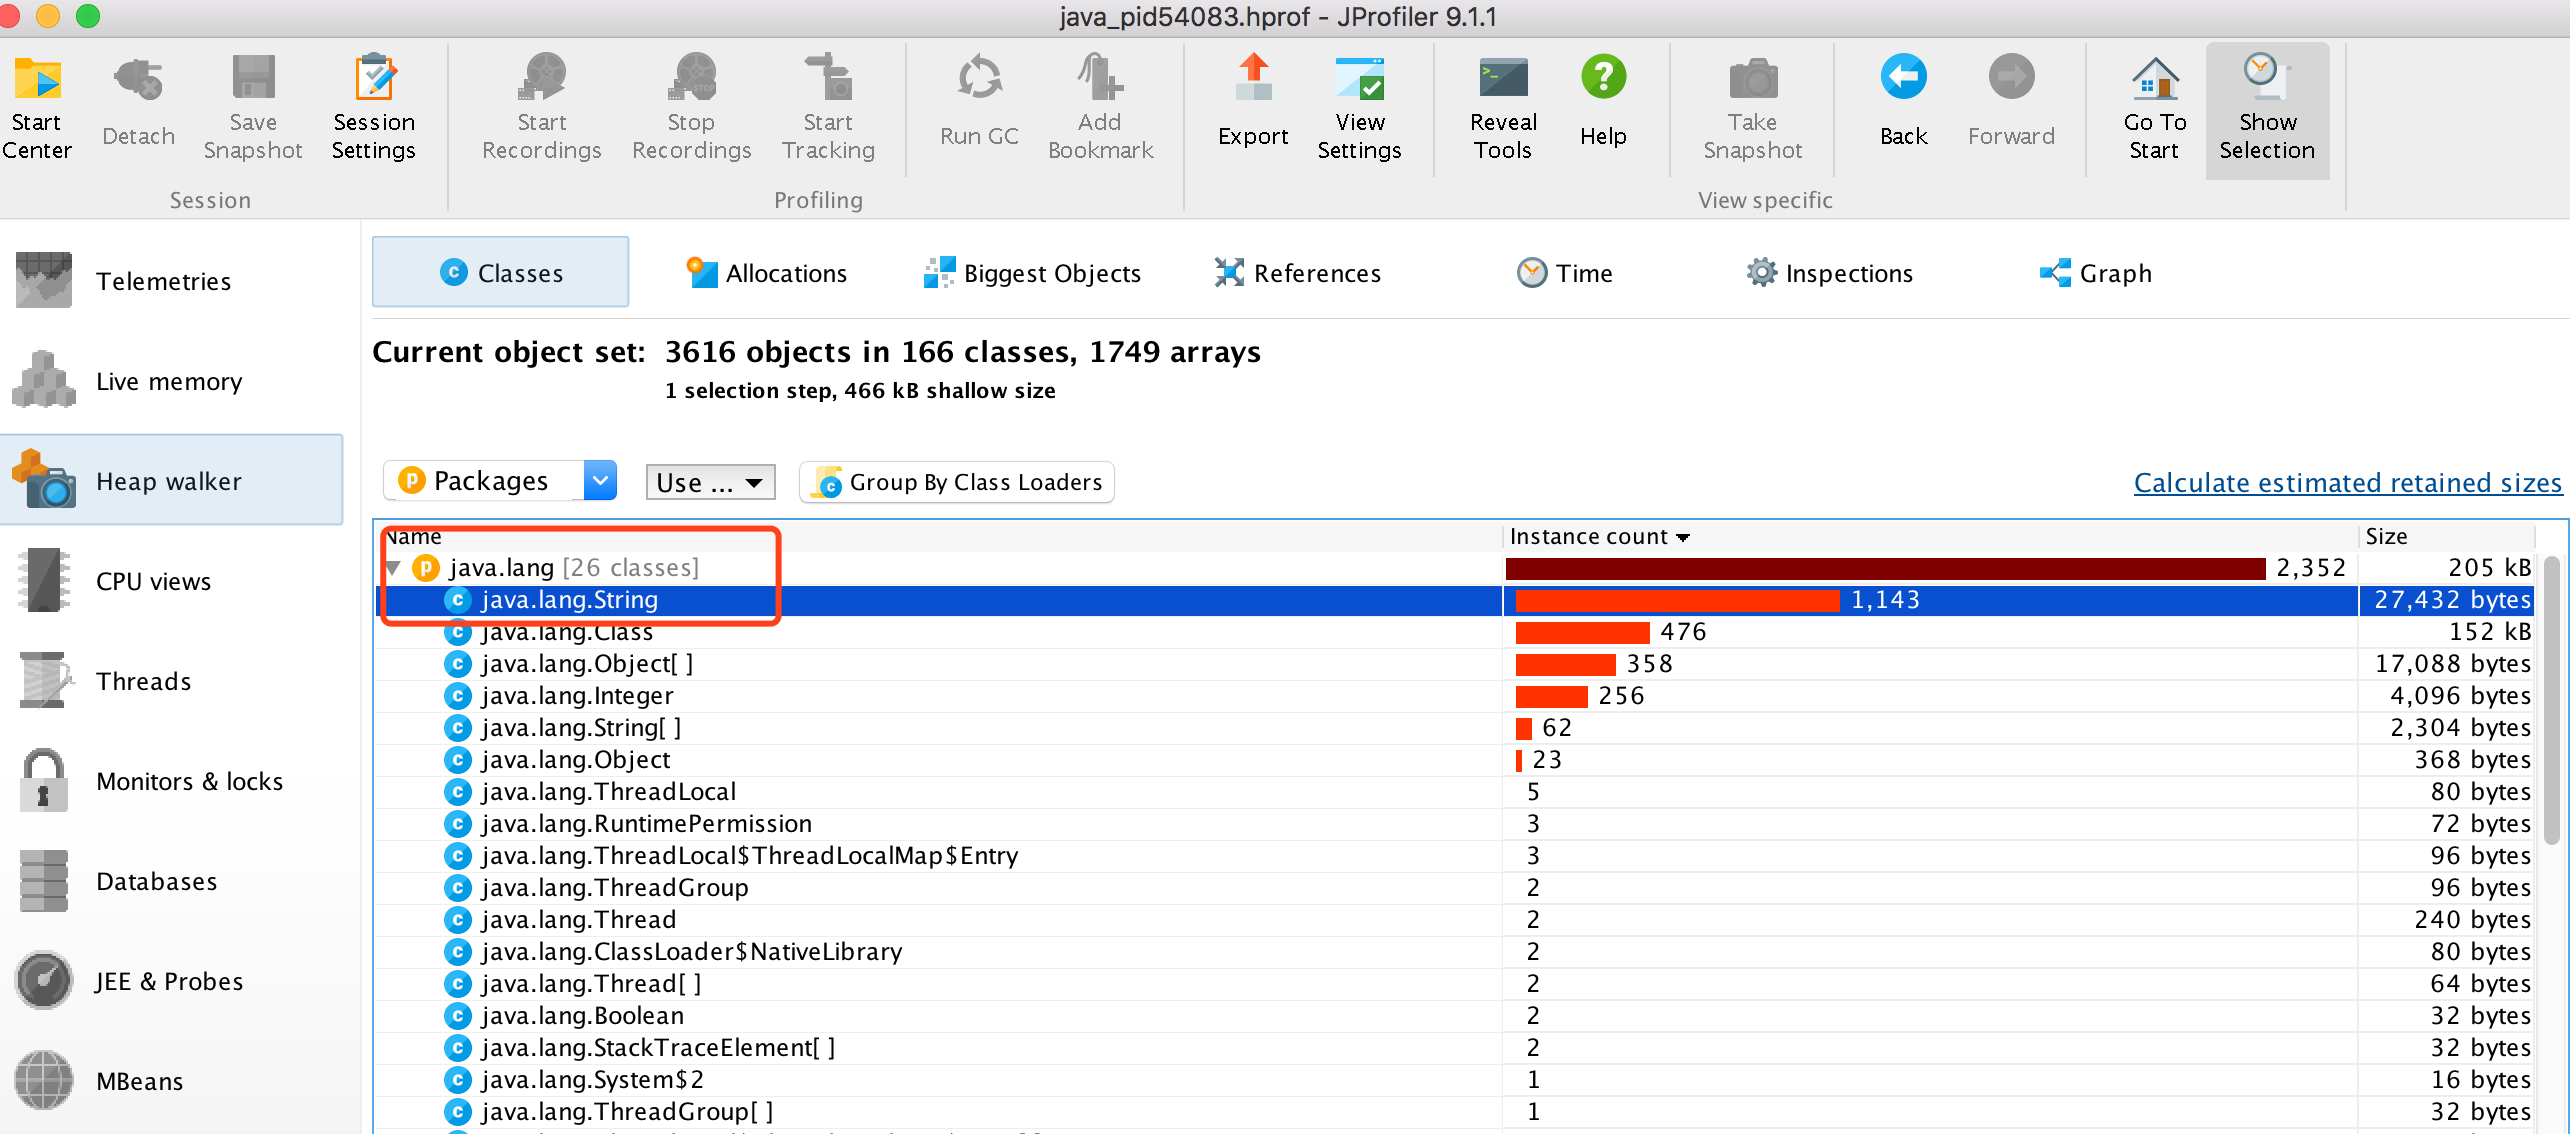This screenshot has height=1134, width=2570.
Task: Switch to the References tab
Action: 1297,273
